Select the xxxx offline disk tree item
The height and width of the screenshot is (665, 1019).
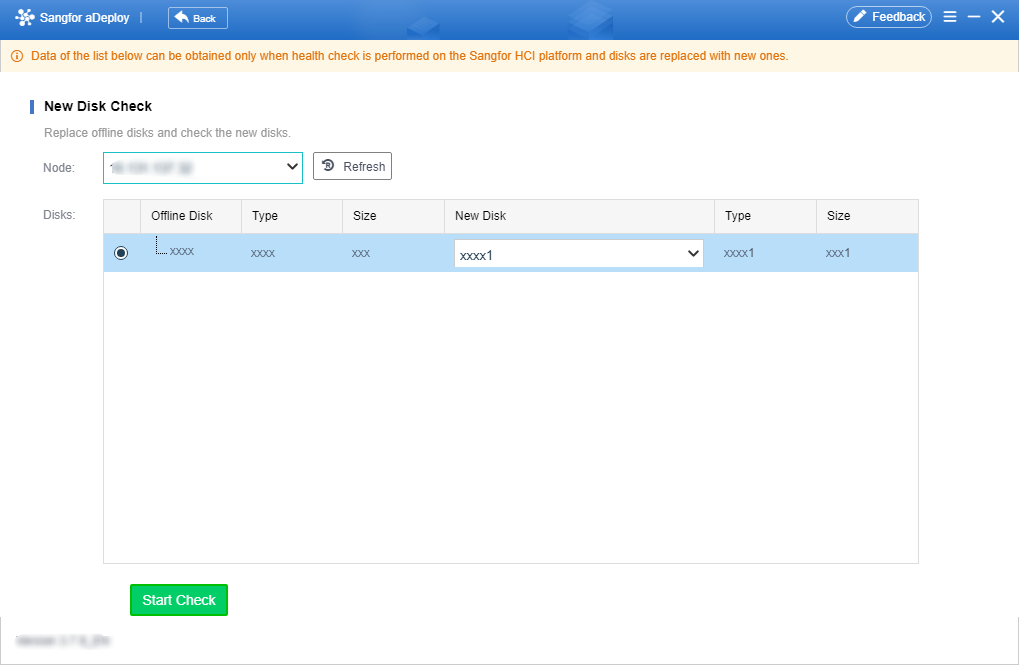tap(181, 251)
